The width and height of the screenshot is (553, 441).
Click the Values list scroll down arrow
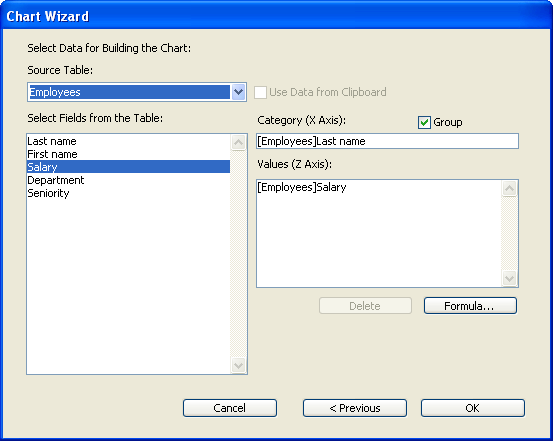click(509, 278)
